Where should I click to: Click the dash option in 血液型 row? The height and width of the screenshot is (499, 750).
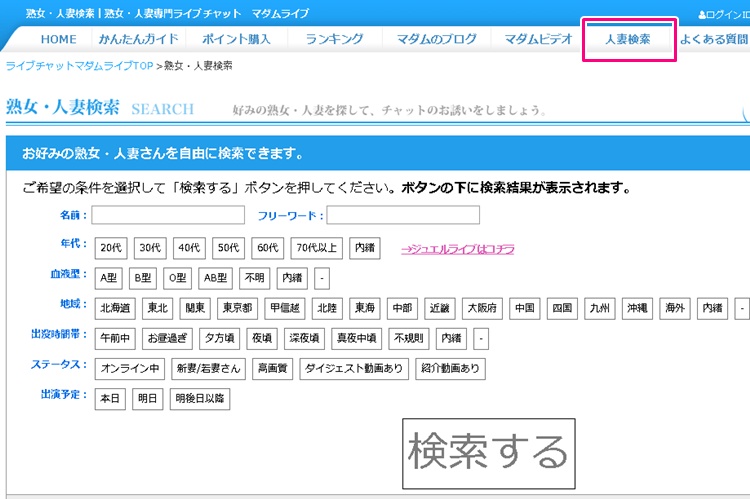(322, 278)
